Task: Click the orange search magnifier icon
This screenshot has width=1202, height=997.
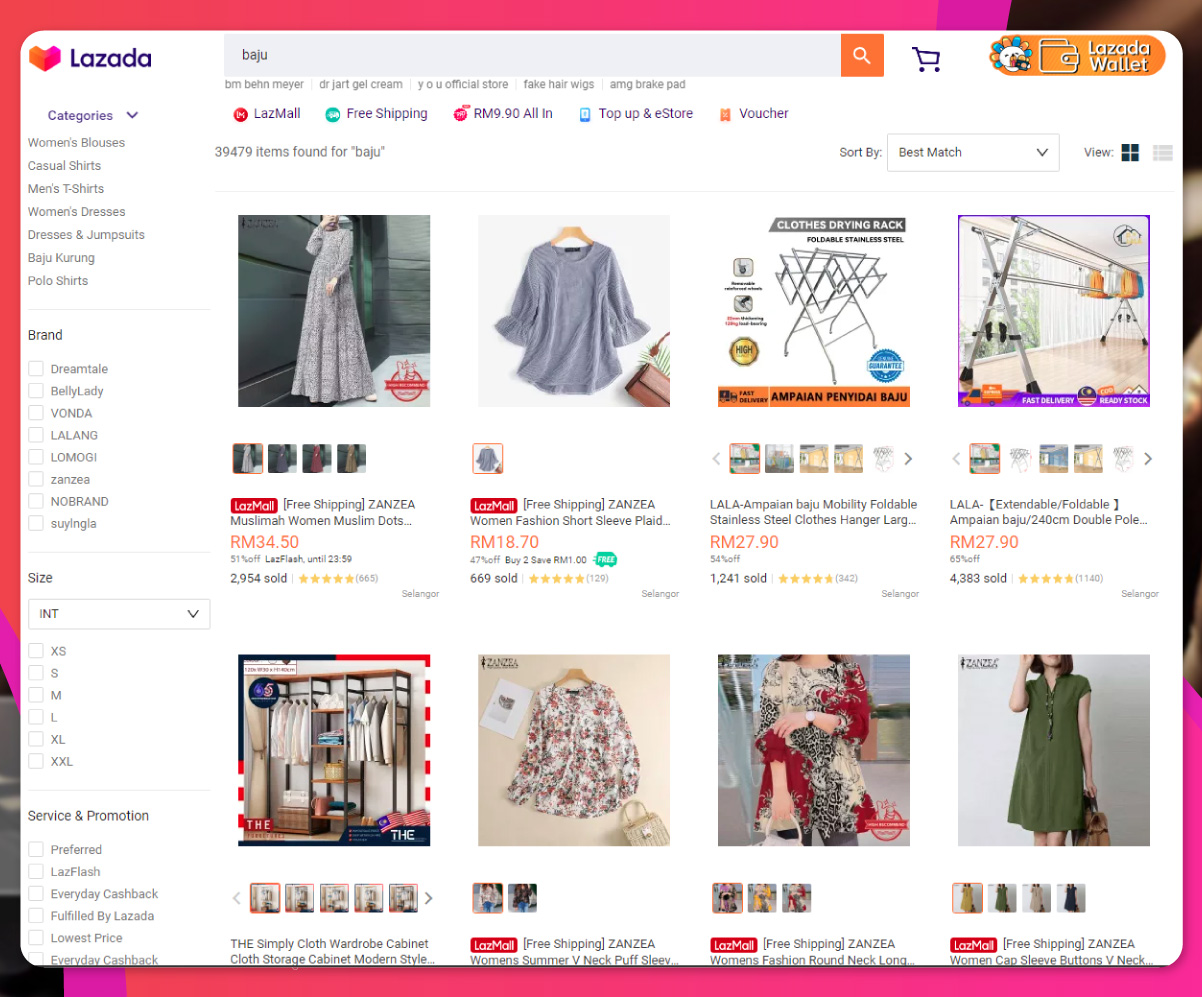Action: [x=861, y=55]
